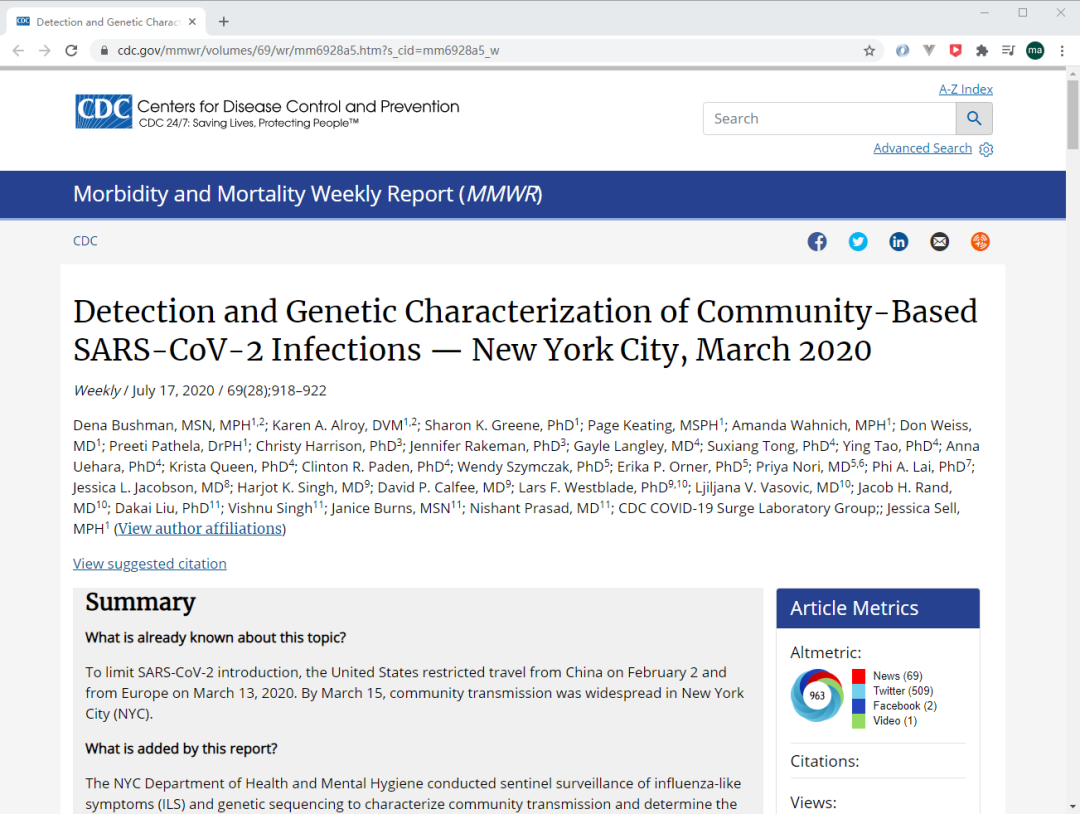Bookmark this page with the star icon

click(869, 50)
